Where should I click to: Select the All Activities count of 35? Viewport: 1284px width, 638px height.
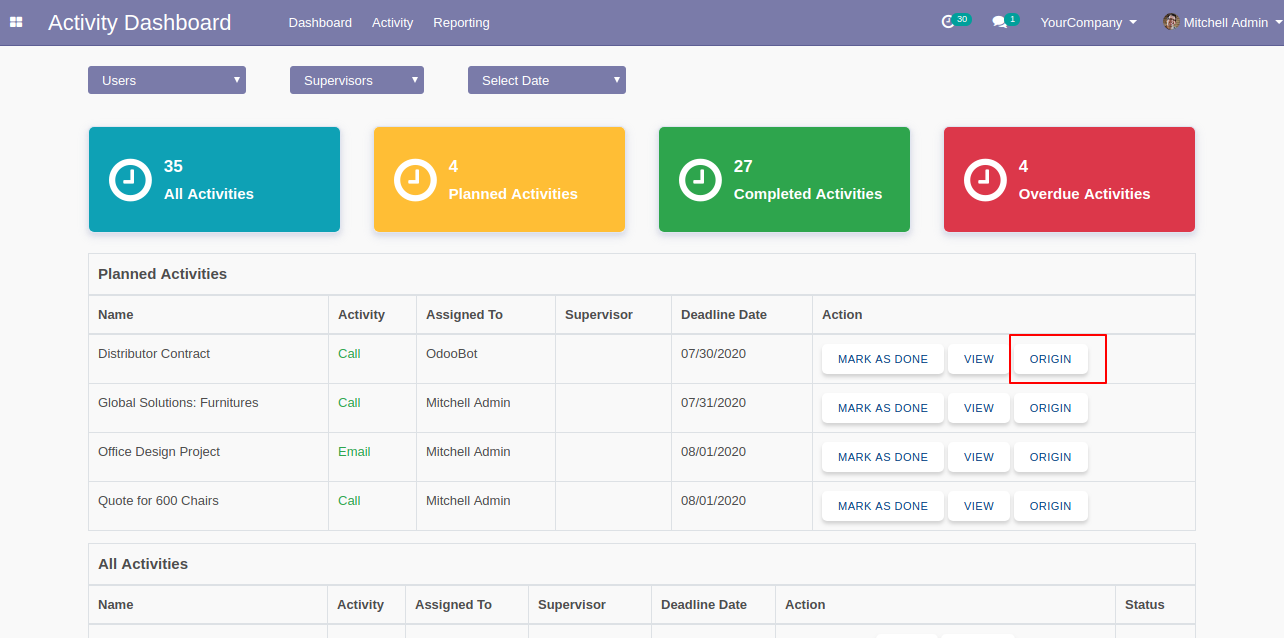pyautogui.click(x=173, y=166)
